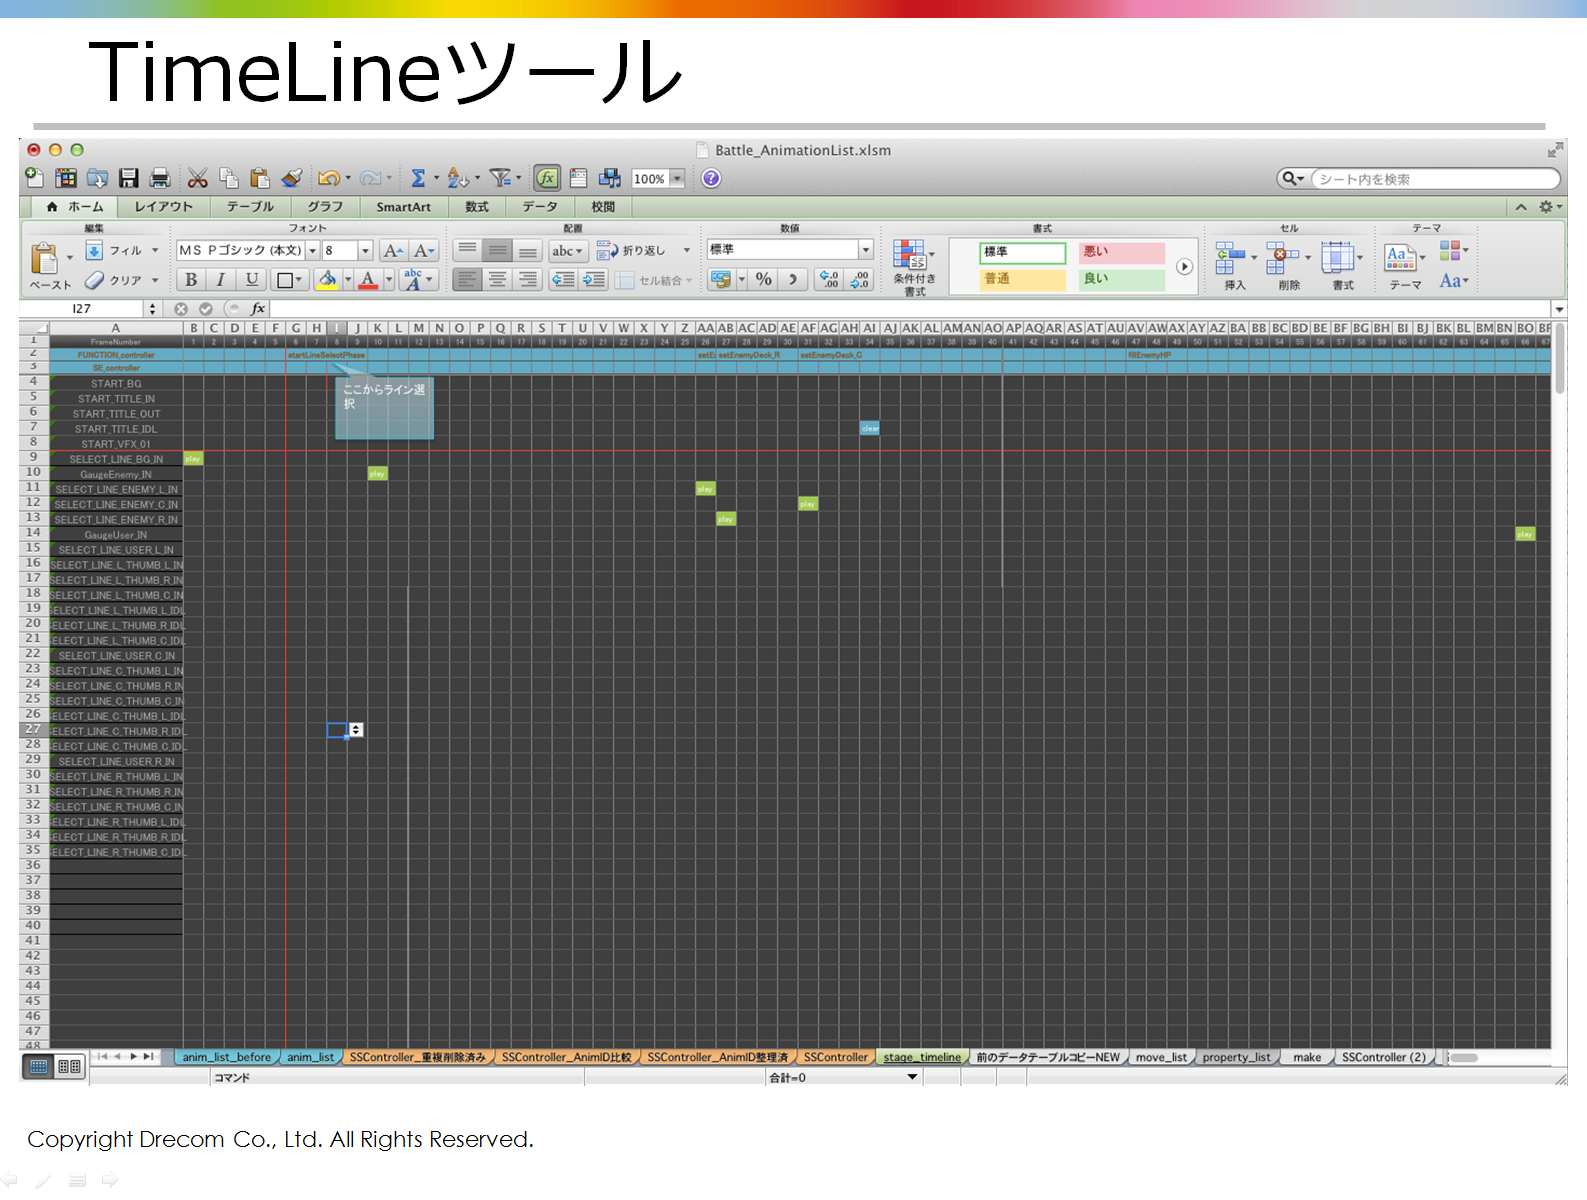The width and height of the screenshot is (1587, 1200).
Task: Open the レイアウト ribbon tab
Action: click(x=163, y=207)
